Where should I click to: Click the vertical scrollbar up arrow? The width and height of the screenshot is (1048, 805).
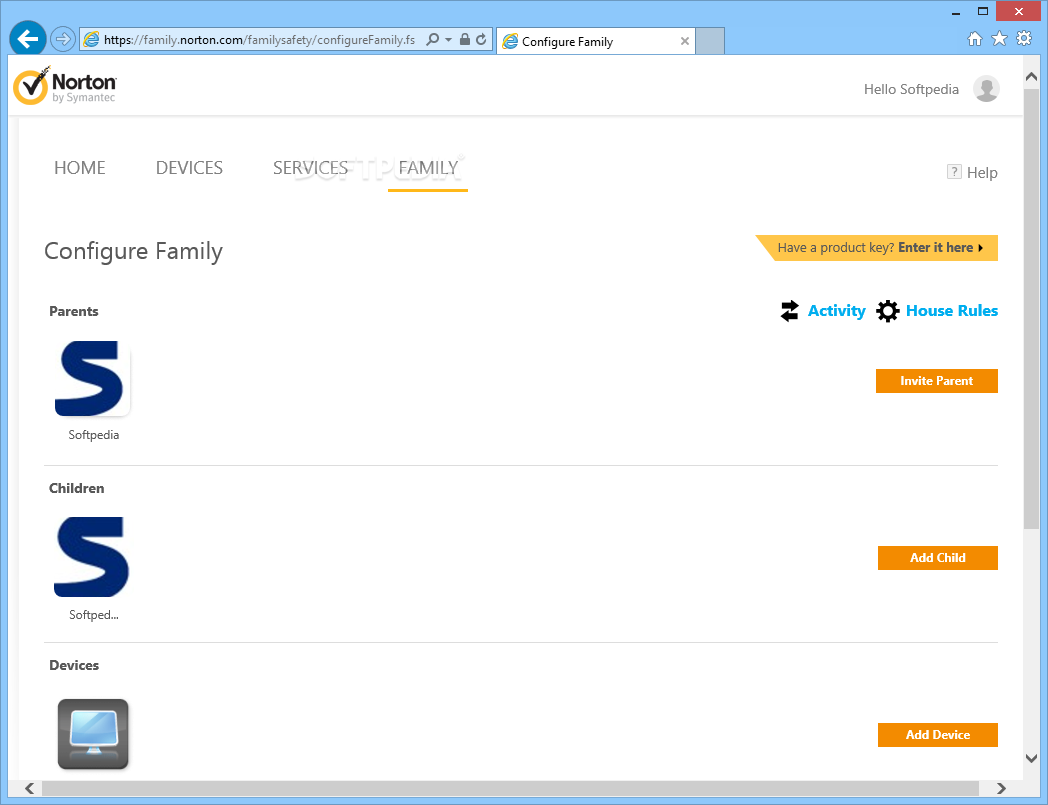point(1031,77)
